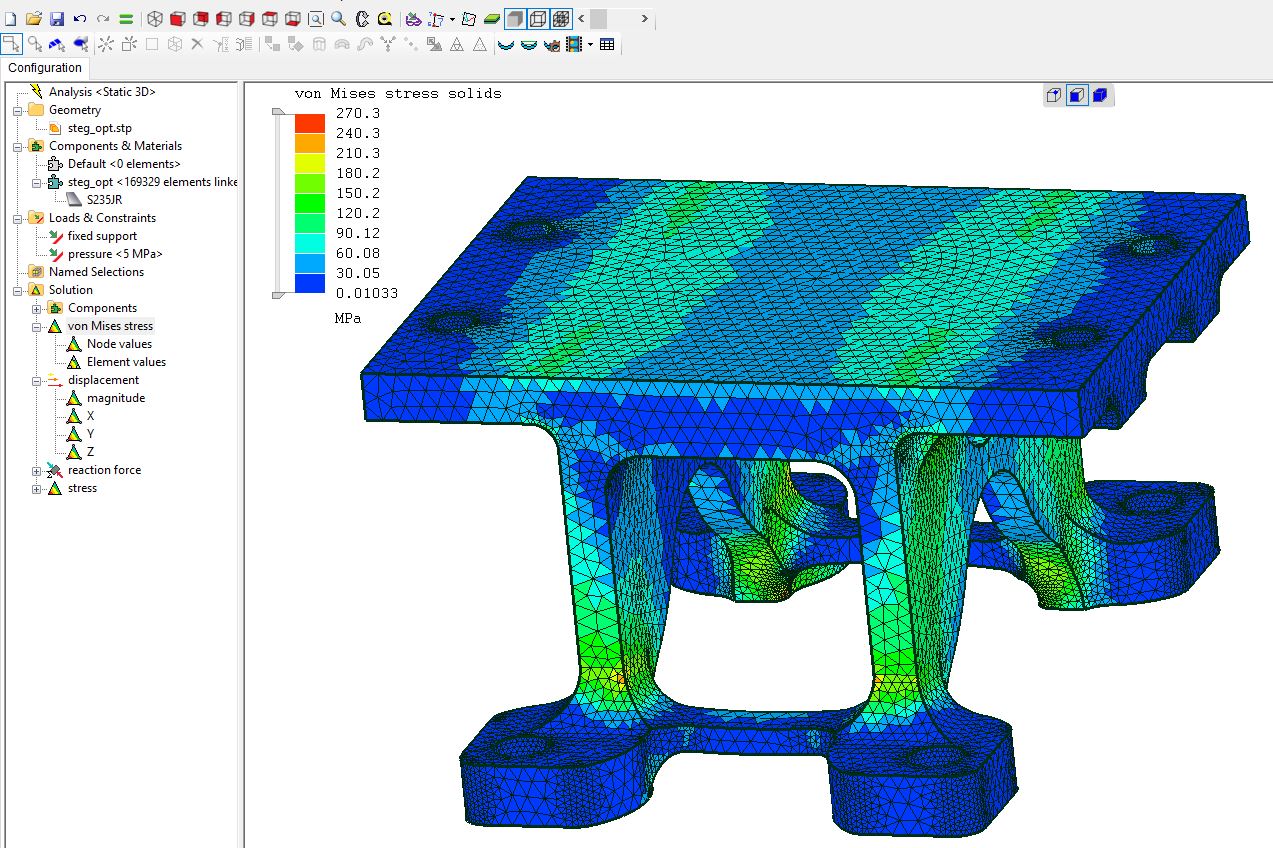Select the magnifying glass zoom tool
The image size is (1273, 848).
tap(339, 19)
